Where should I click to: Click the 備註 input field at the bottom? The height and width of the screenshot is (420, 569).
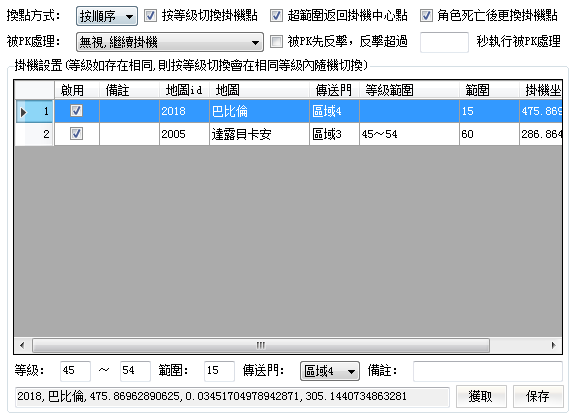tap(488, 371)
